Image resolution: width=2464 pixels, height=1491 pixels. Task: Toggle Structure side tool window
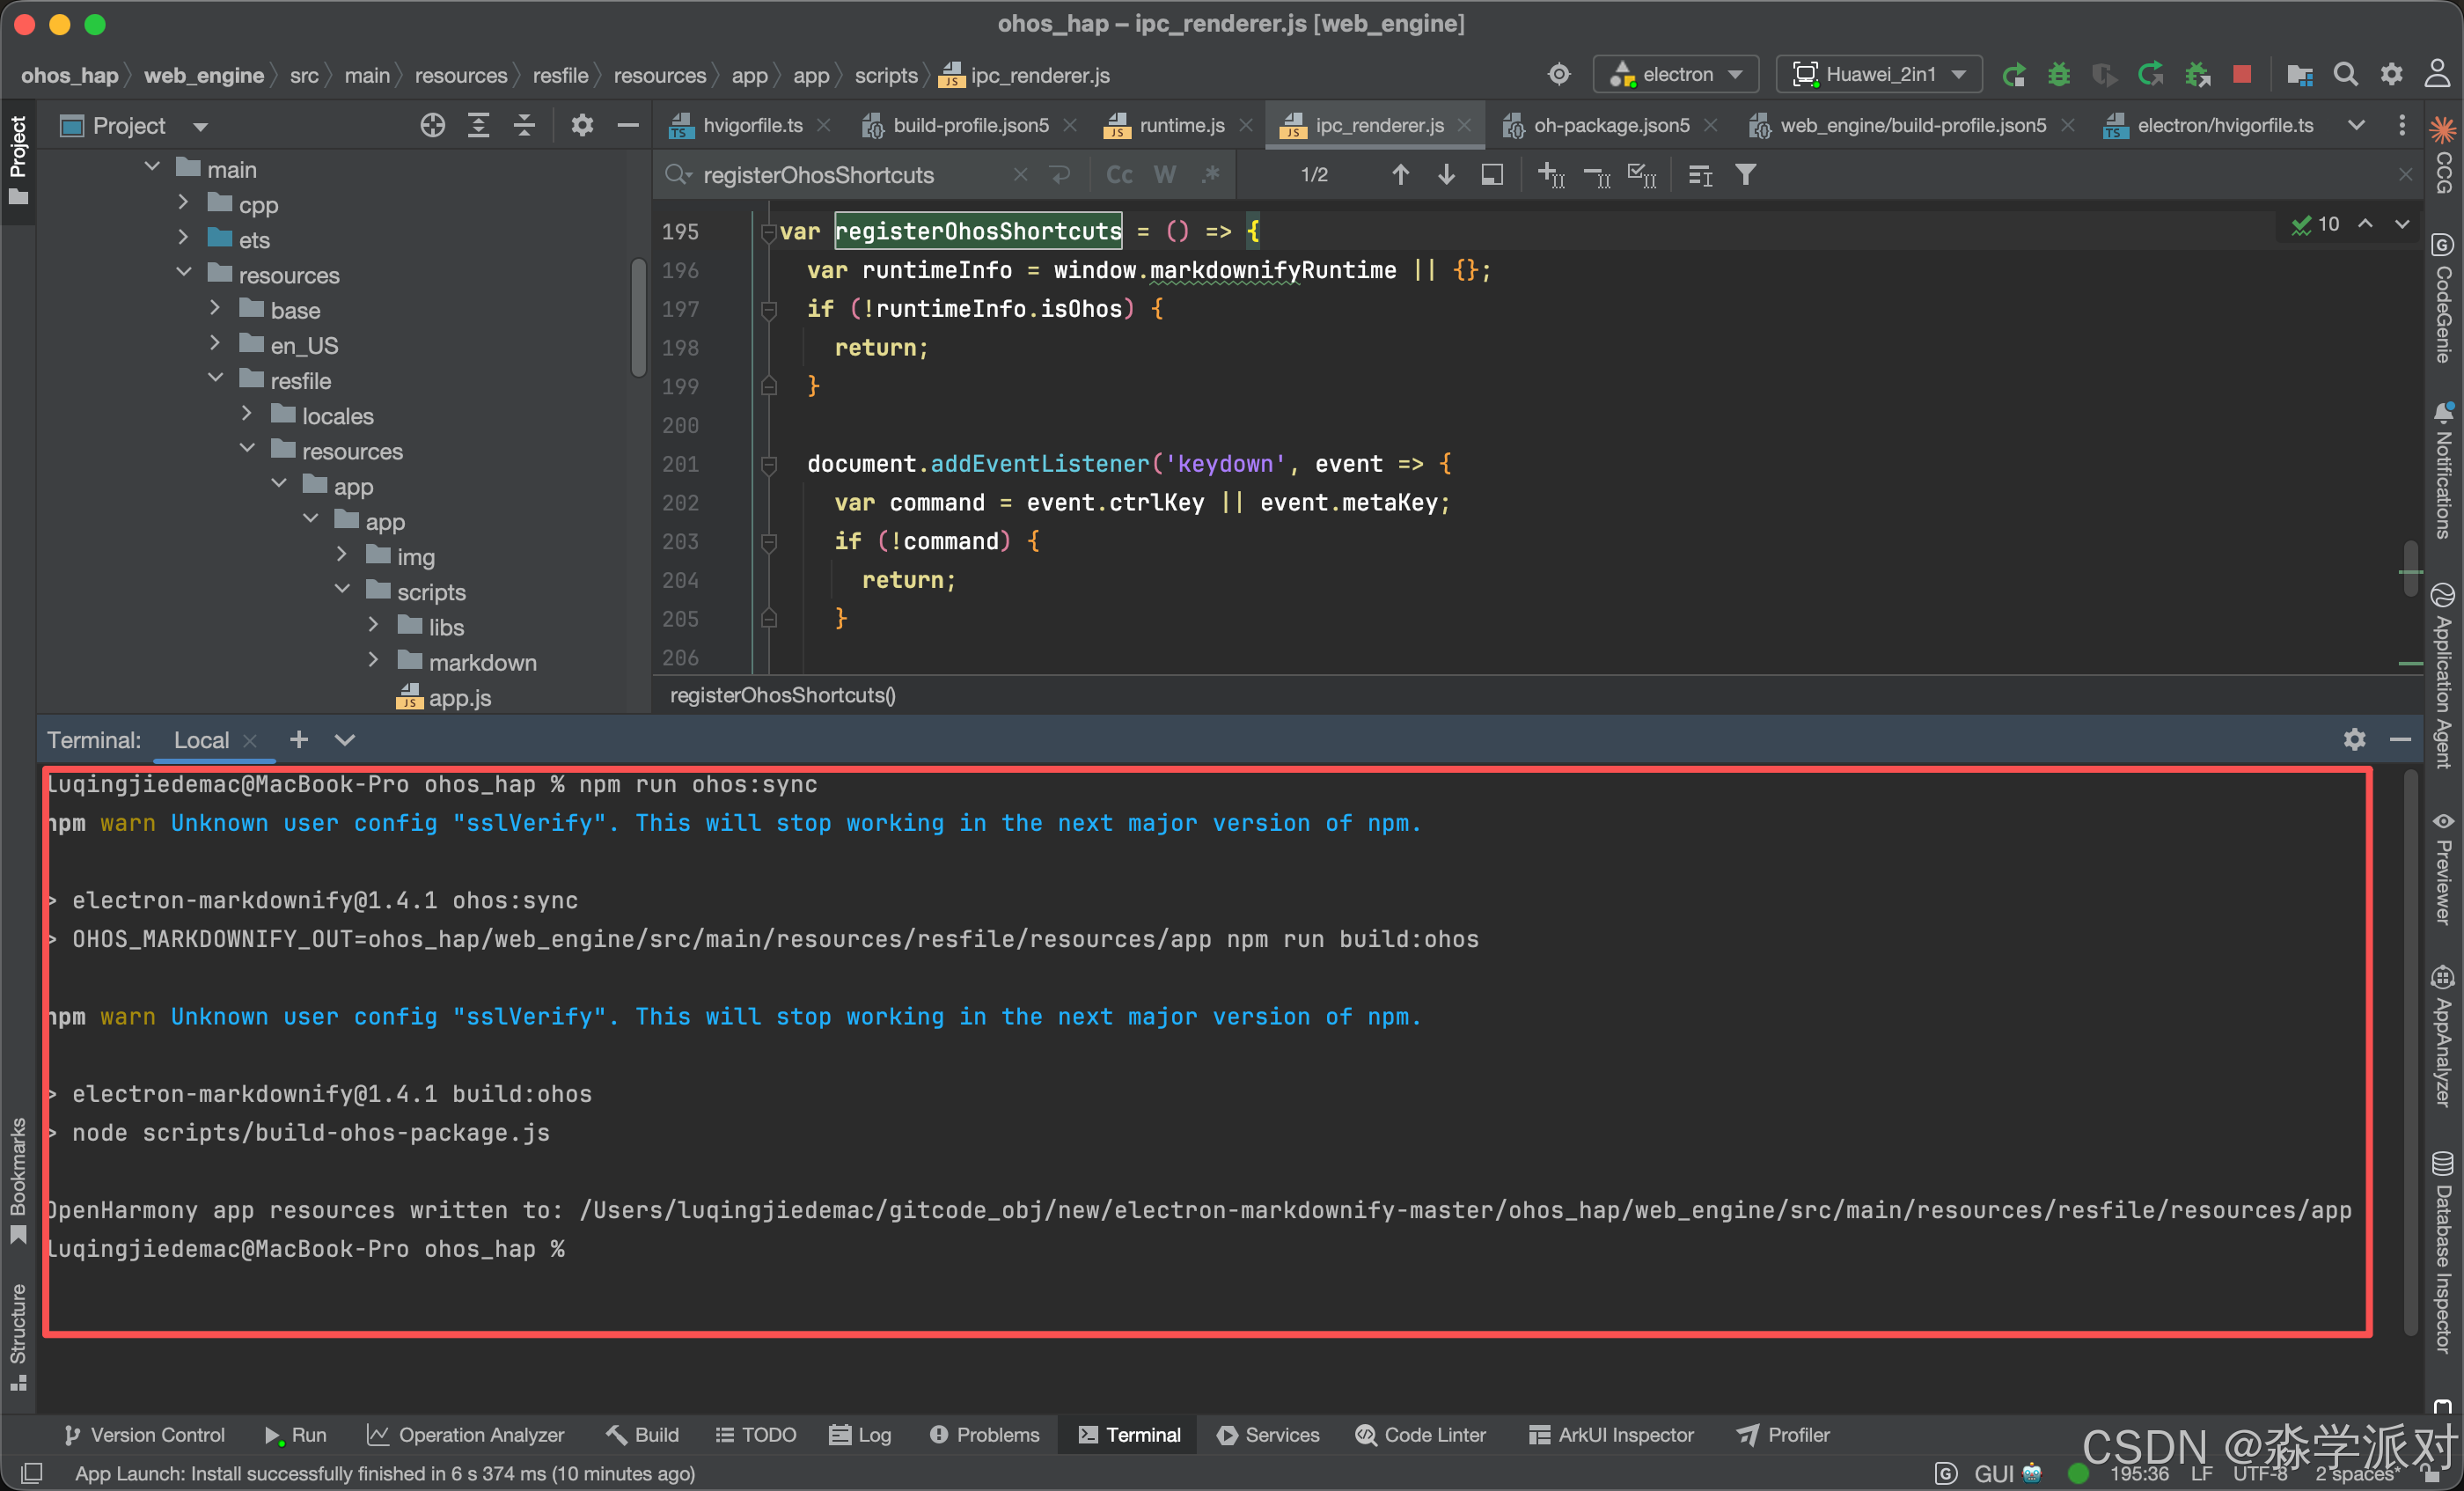pyautogui.click(x=17, y=1336)
